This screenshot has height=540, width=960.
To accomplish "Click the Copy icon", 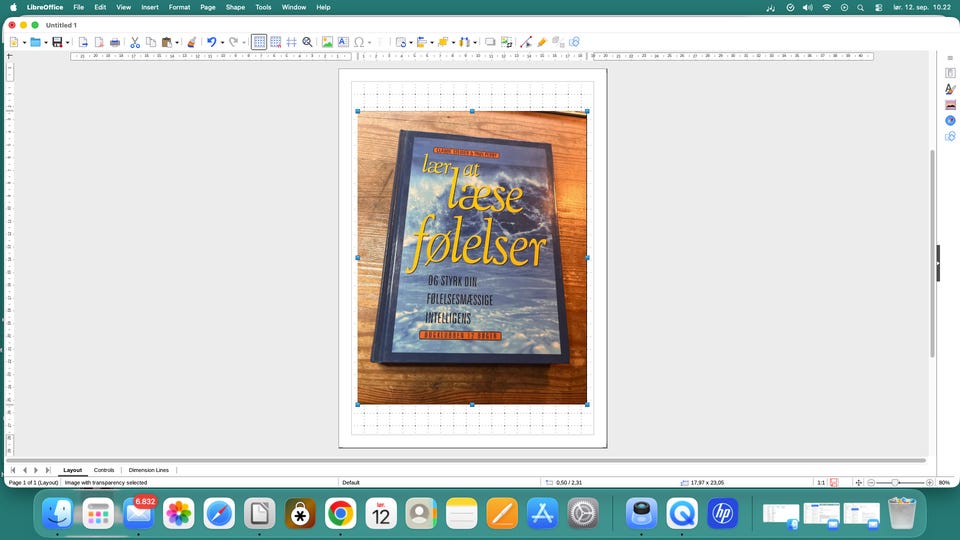I will (x=151, y=42).
